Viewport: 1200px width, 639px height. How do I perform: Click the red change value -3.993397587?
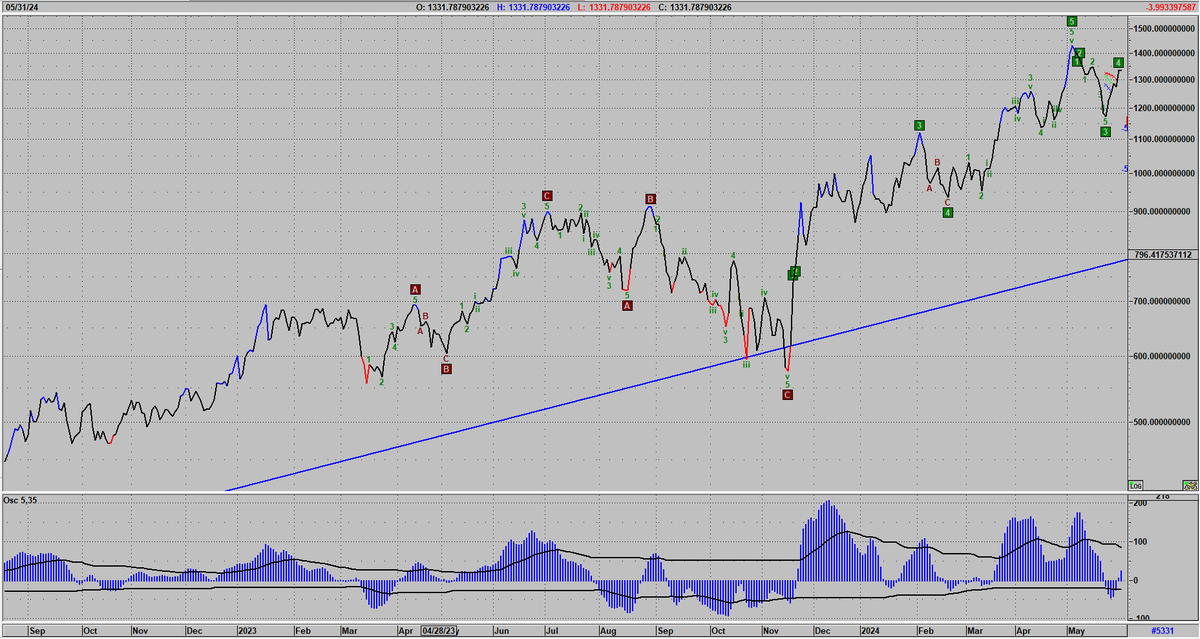pos(1169,7)
